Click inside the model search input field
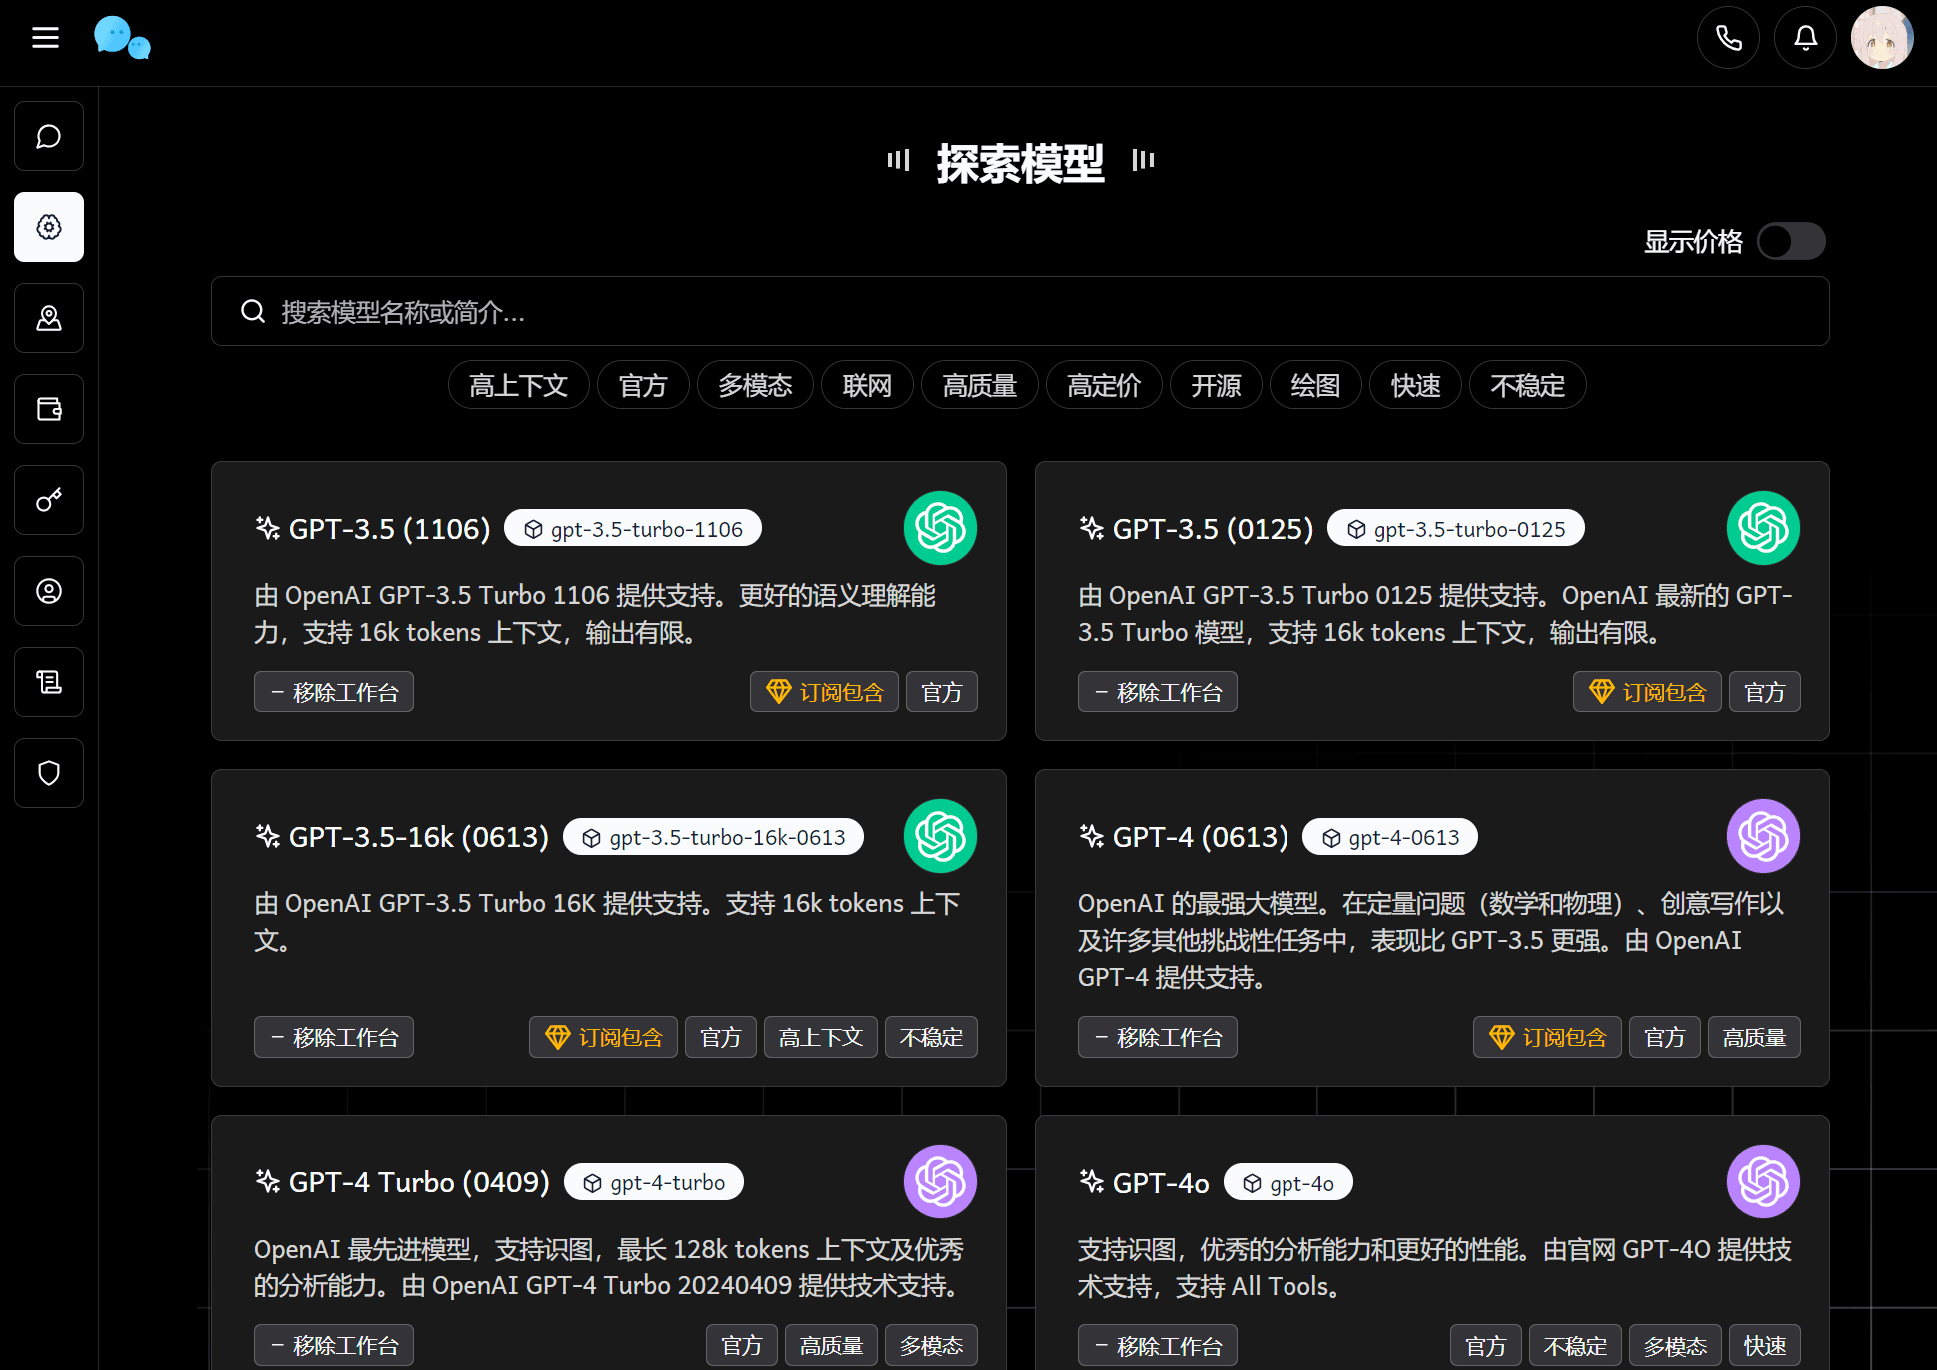The image size is (1937, 1370). pos(1019,312)
